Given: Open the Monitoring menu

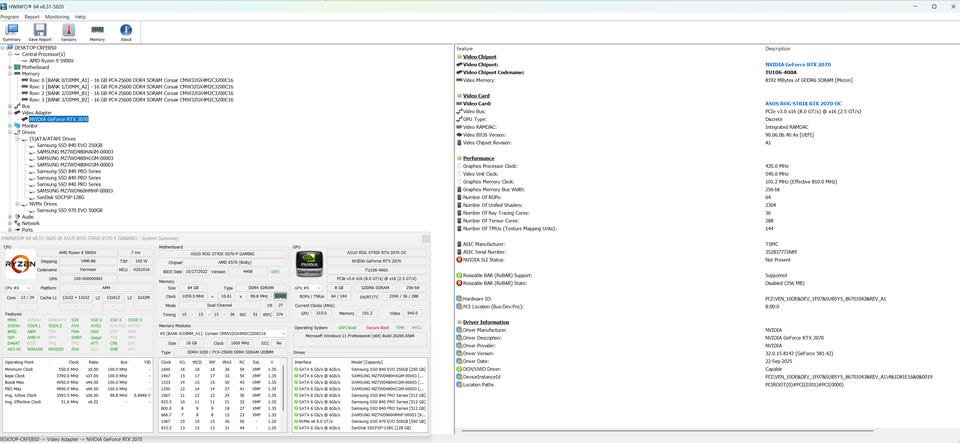Looking at the screenshot, I should (x=57, y=17).
